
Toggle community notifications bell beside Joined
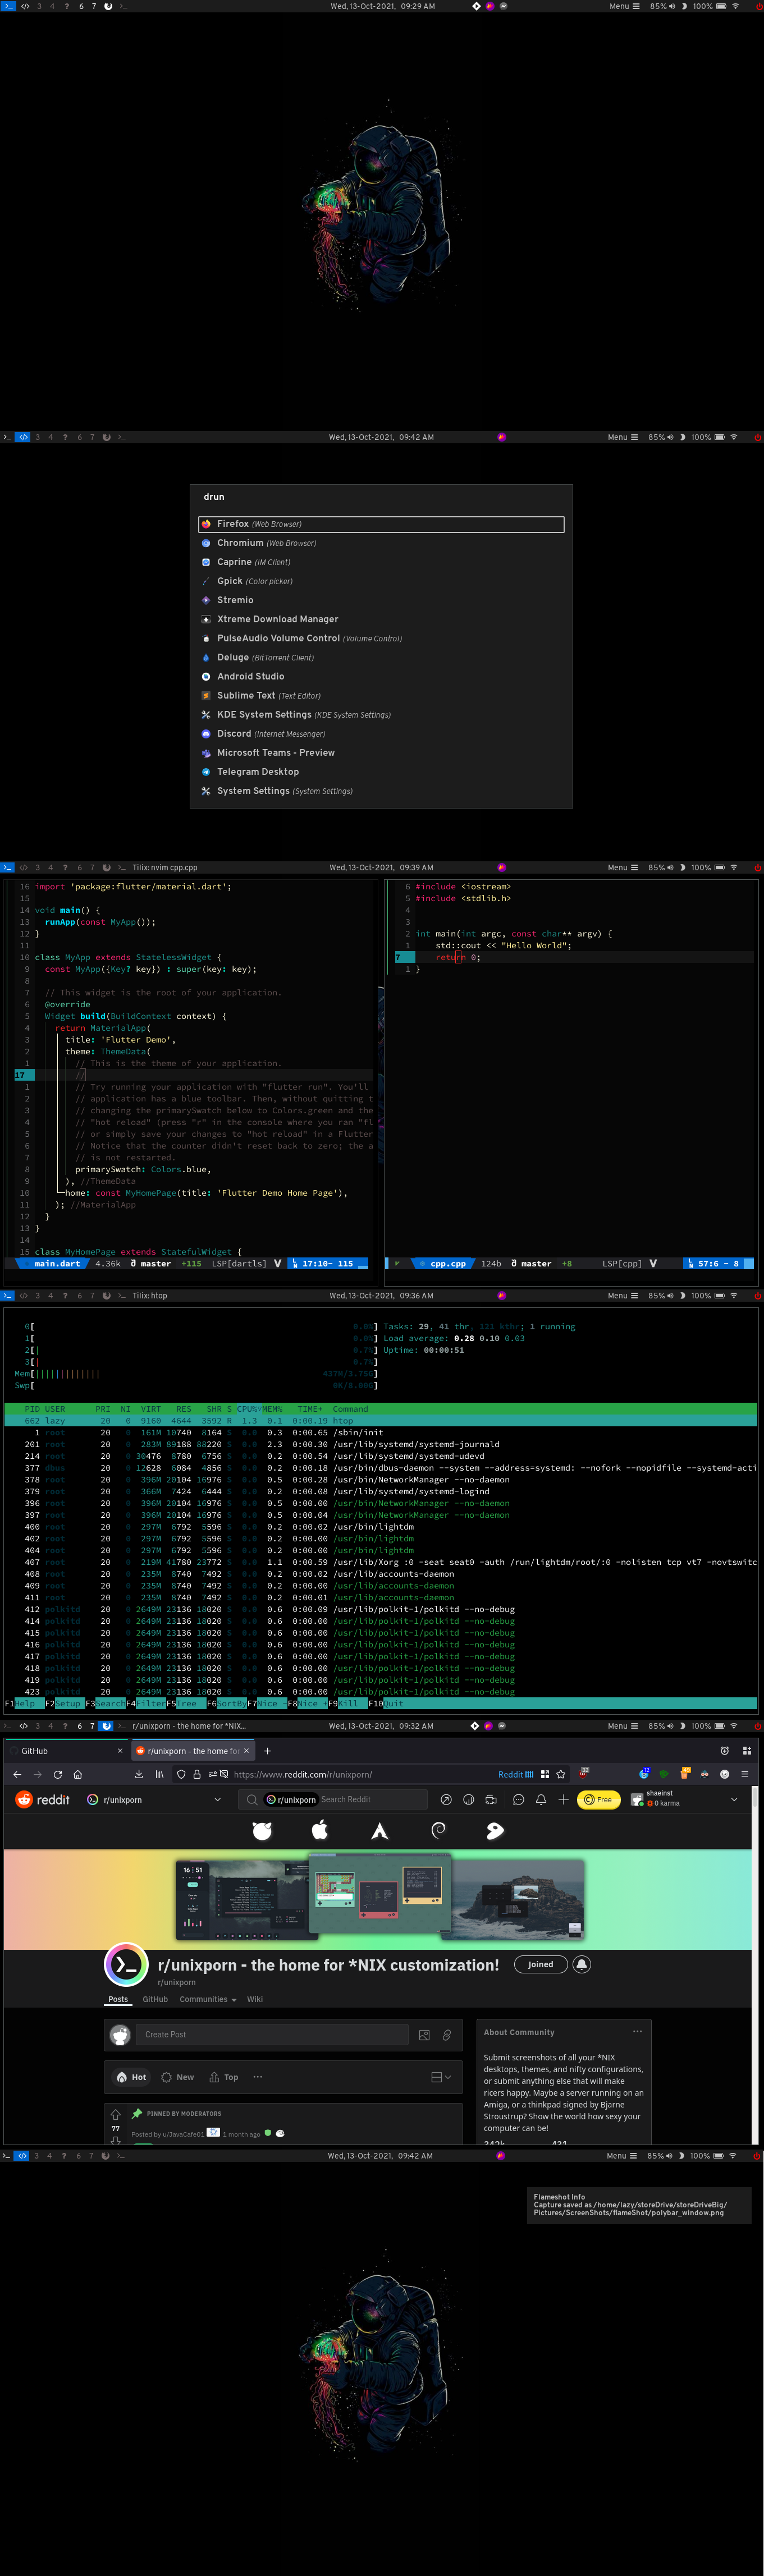point(581,1965)
